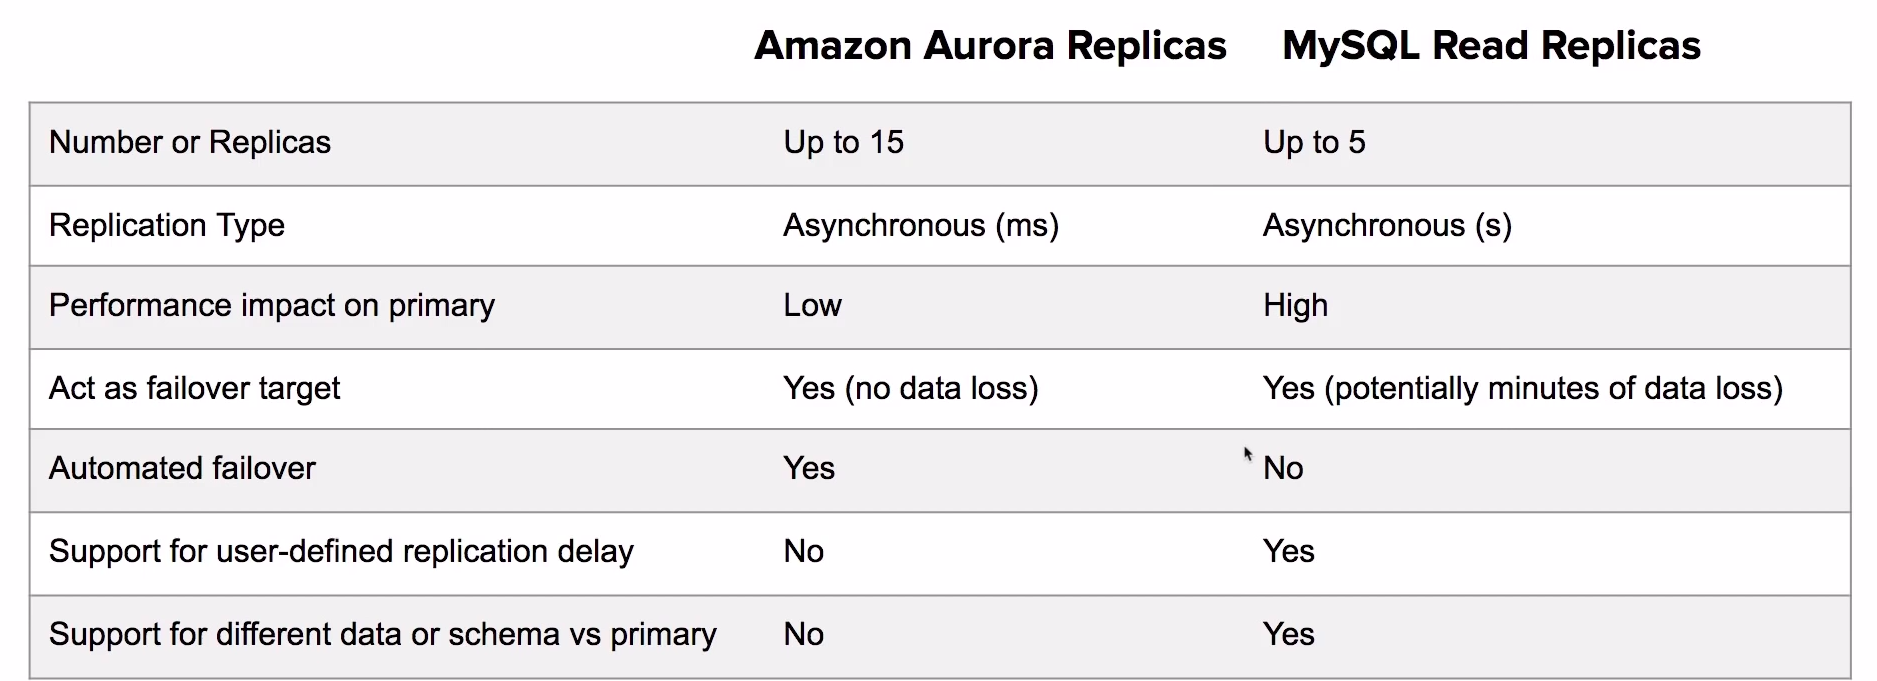Screen dimensions: 1877x681
Task: Click the 'Asynchronous (ms)' cell
Action: [x=921, y=225]
